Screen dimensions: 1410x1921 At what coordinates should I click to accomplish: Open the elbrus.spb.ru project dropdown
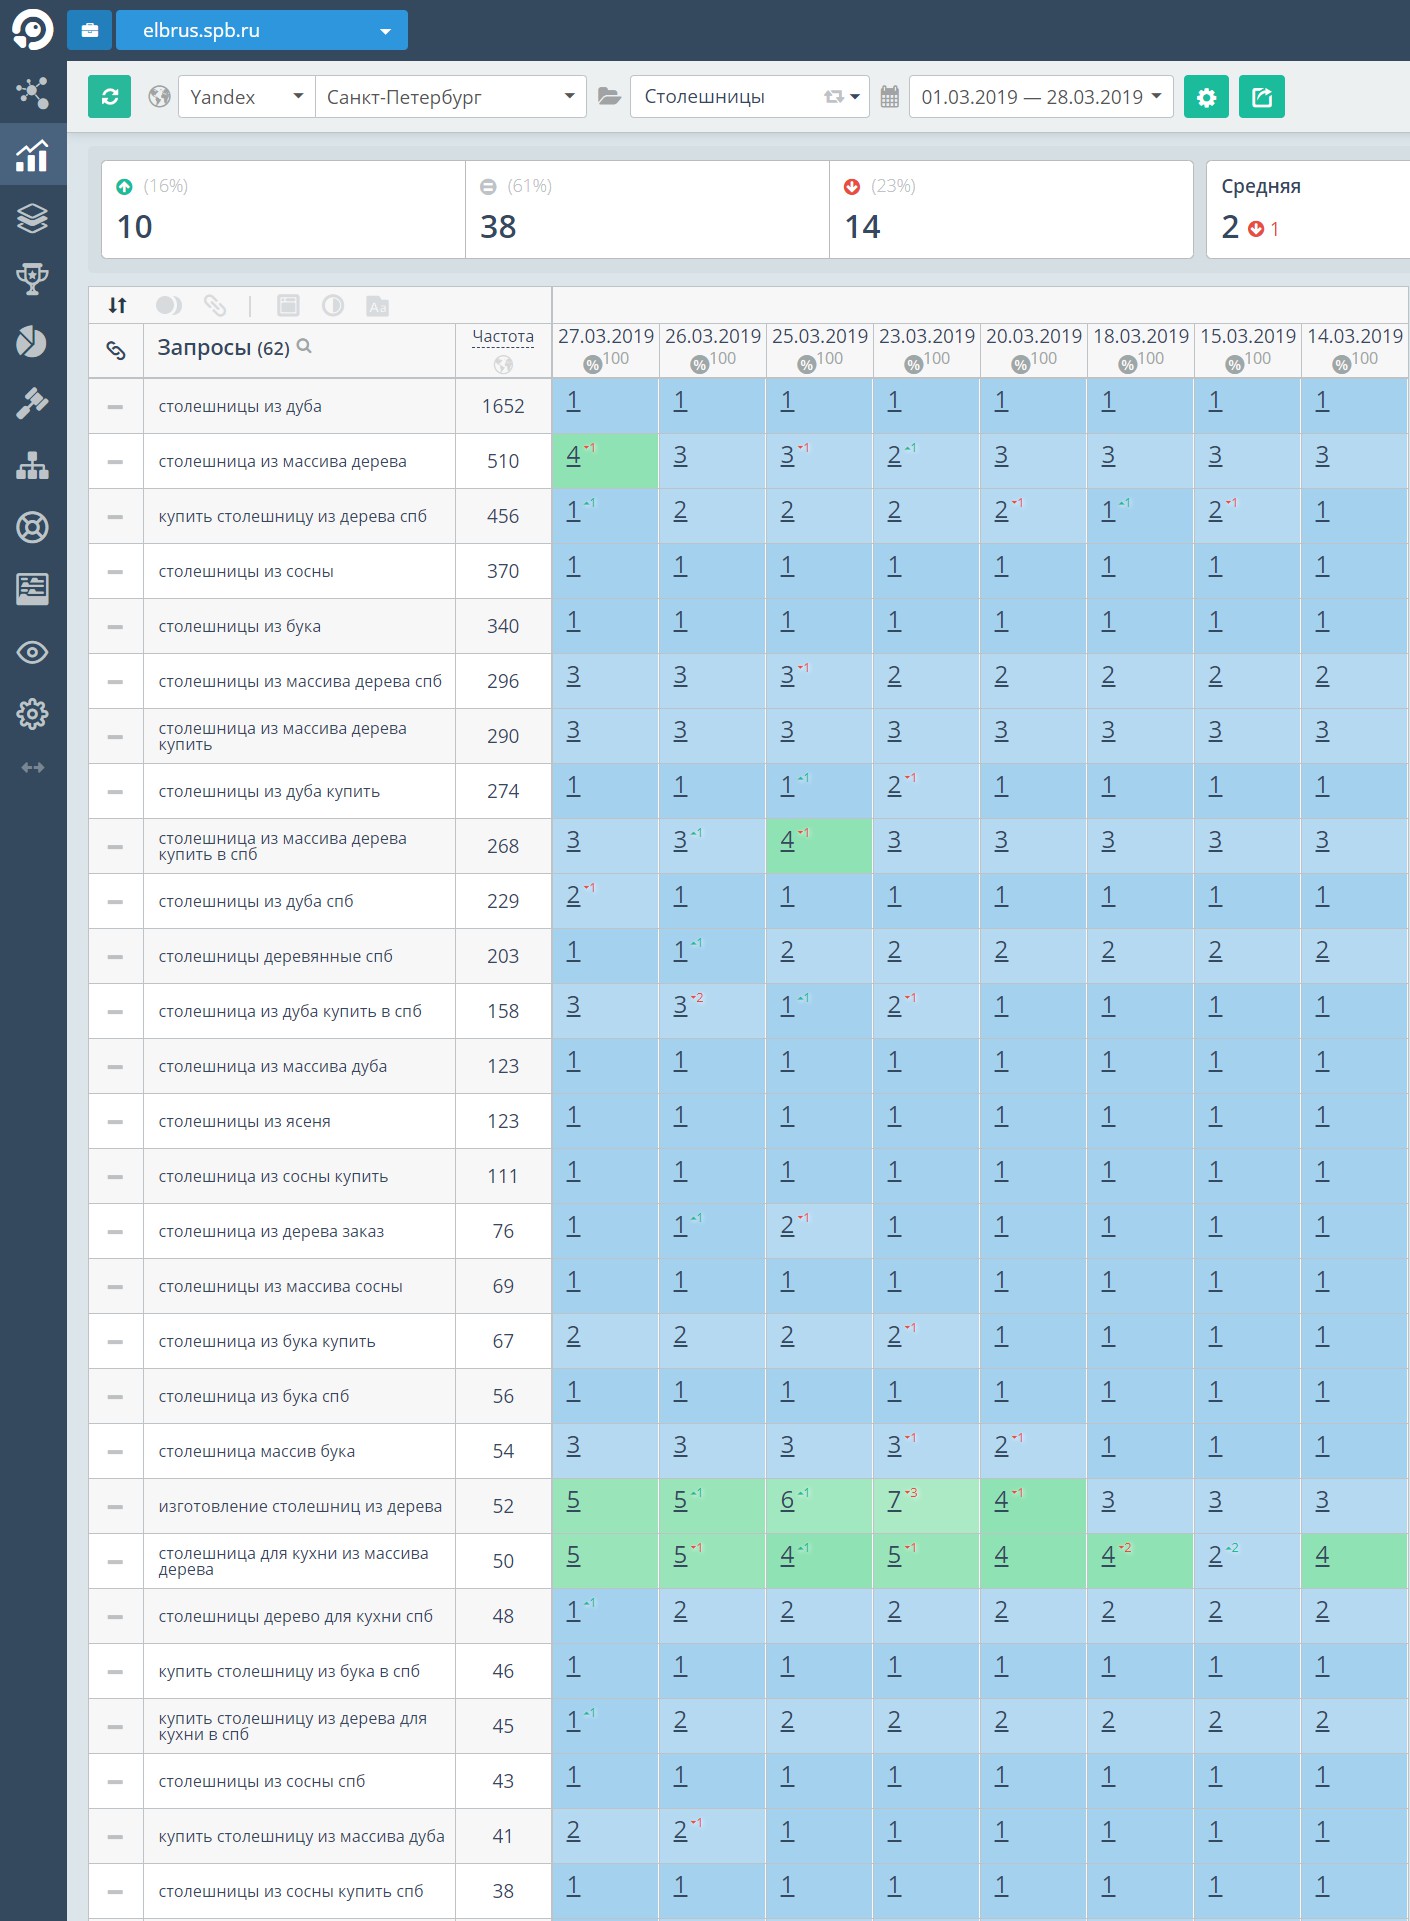tap(262, 30)
